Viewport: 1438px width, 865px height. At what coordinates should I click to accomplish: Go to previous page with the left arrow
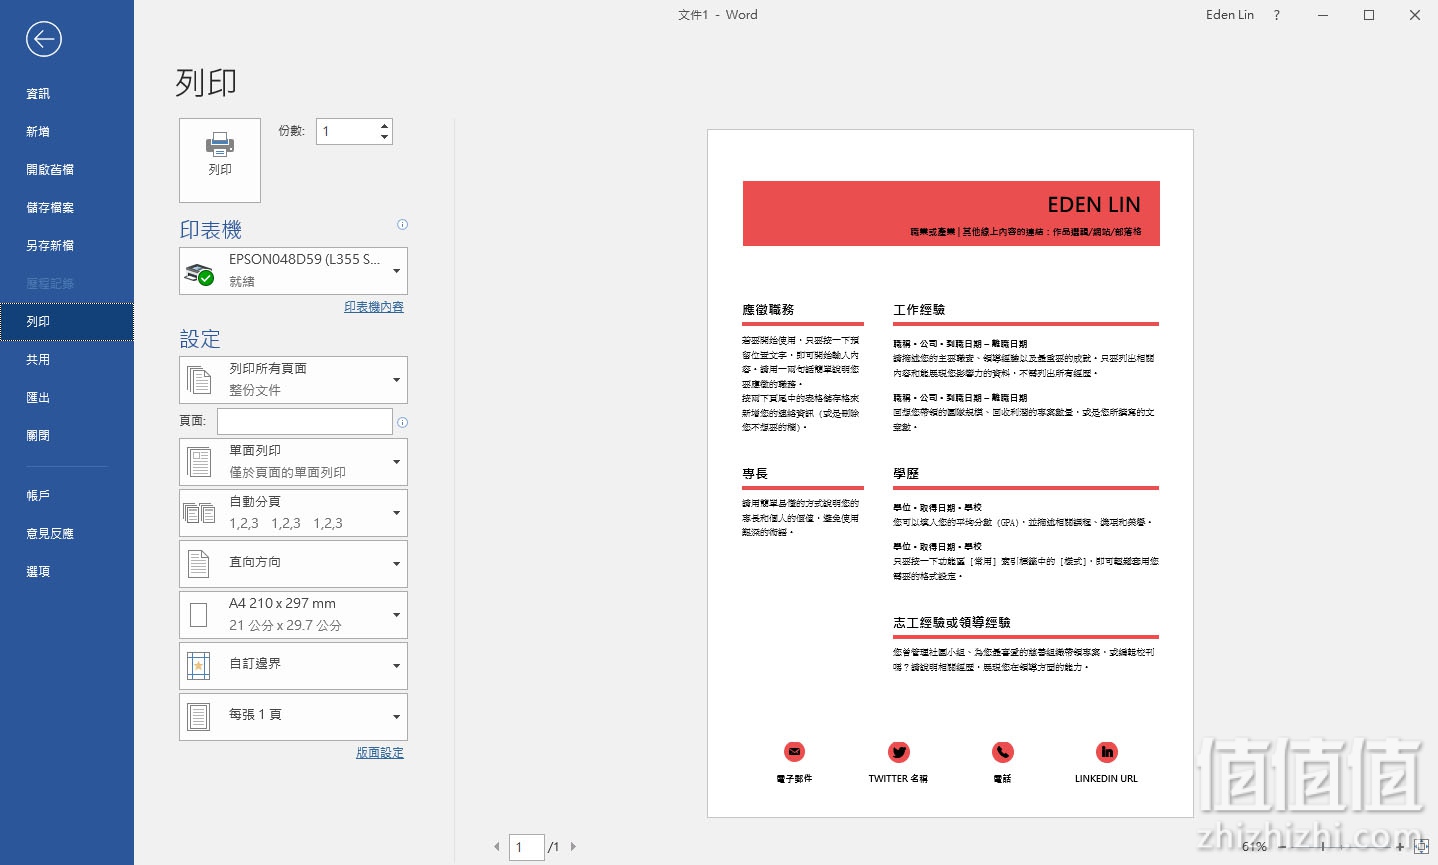click(496, 847)
